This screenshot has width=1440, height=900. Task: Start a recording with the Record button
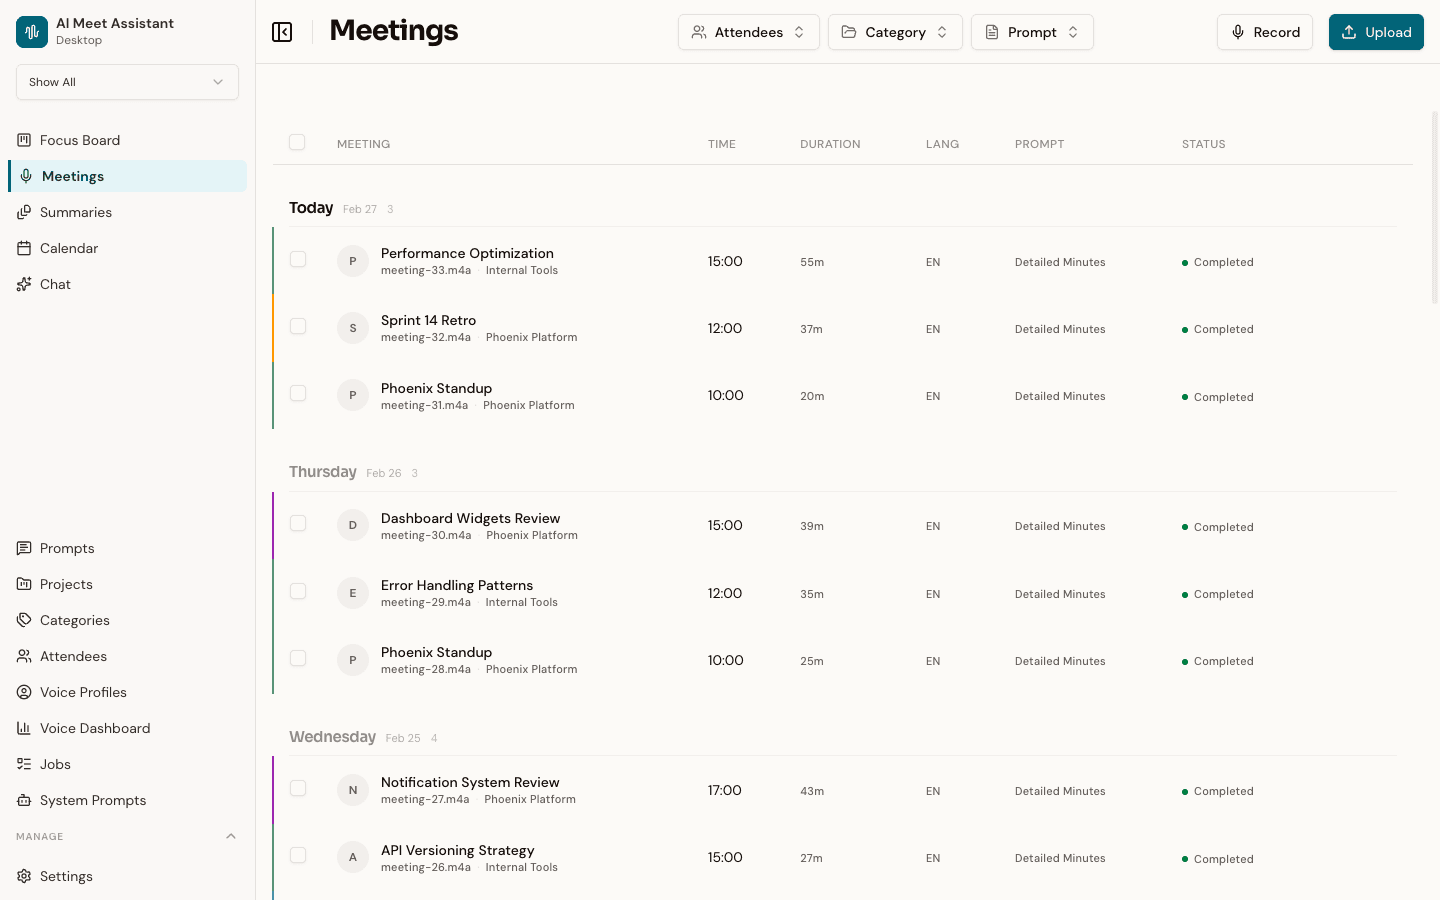[1265, 31]
